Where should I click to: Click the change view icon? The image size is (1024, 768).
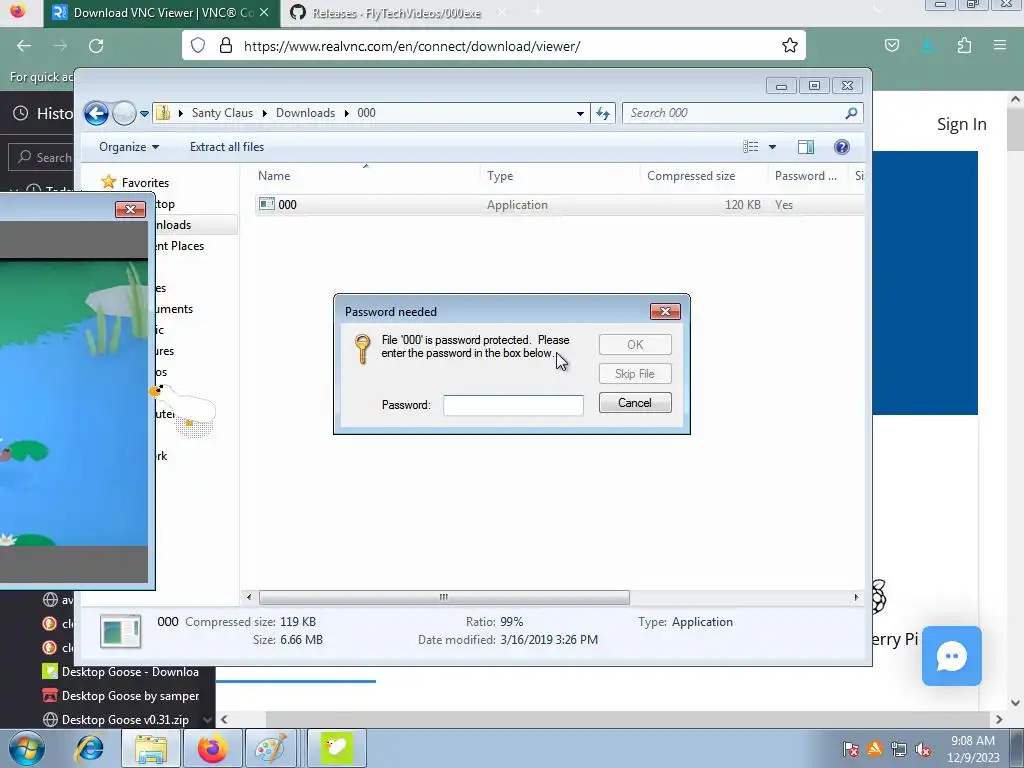point(750,147)
